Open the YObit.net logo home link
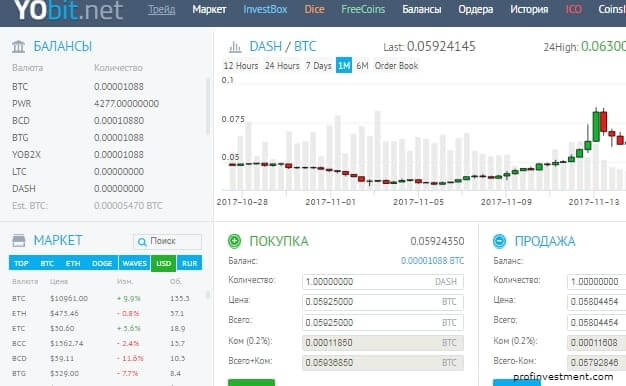The width and height of the screenshot is (626, 386). click(x=68, y=10)
